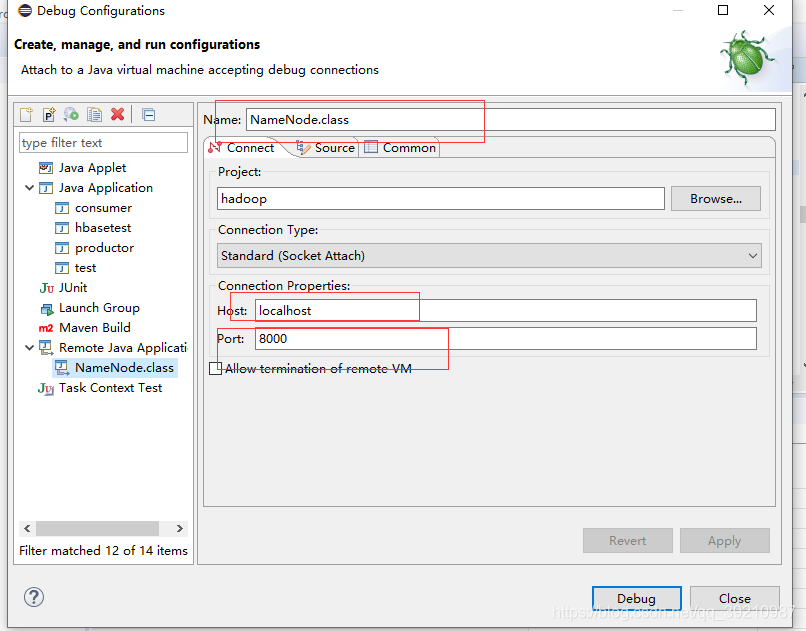Delete the selected launch configuration
806x631 pixels.
point(118,115)
